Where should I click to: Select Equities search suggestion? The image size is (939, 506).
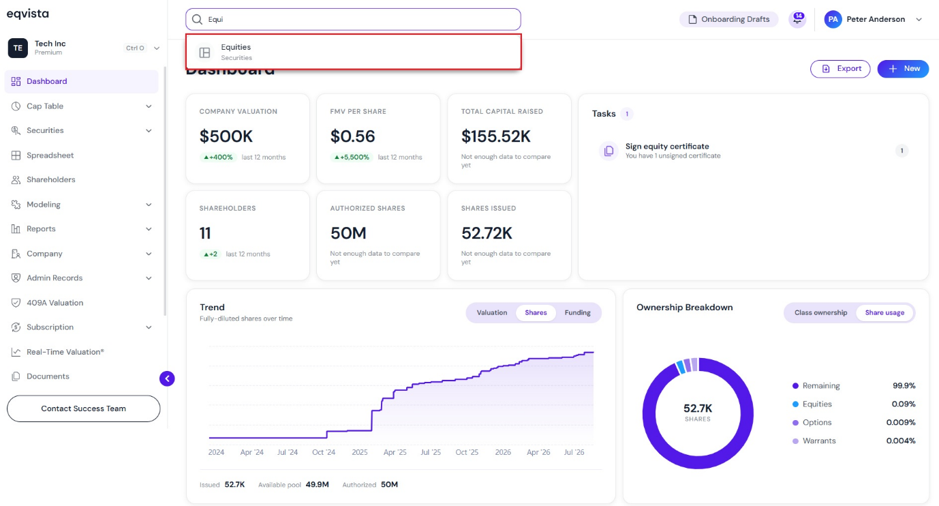[x=353, y=52]
